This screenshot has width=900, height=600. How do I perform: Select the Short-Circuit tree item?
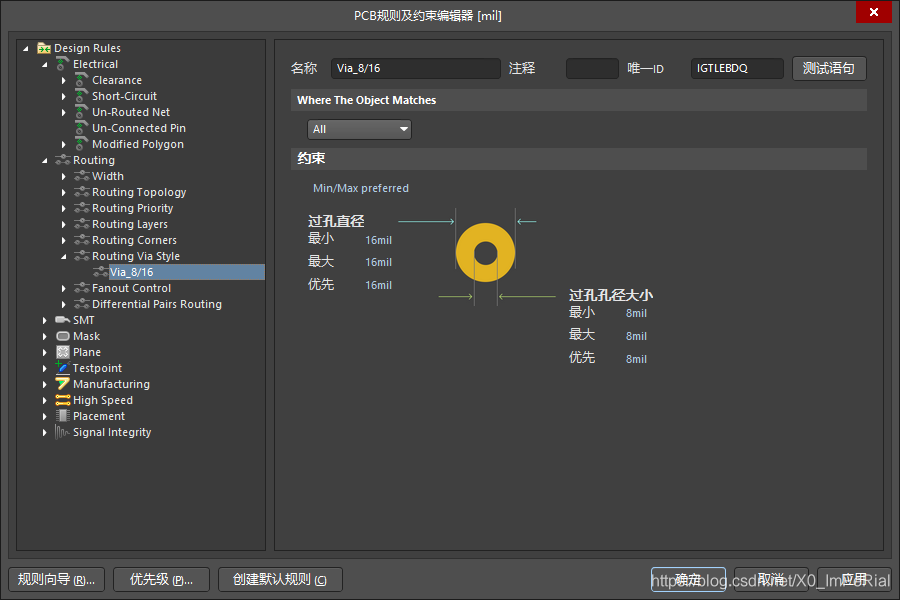[x=124, y=96]
